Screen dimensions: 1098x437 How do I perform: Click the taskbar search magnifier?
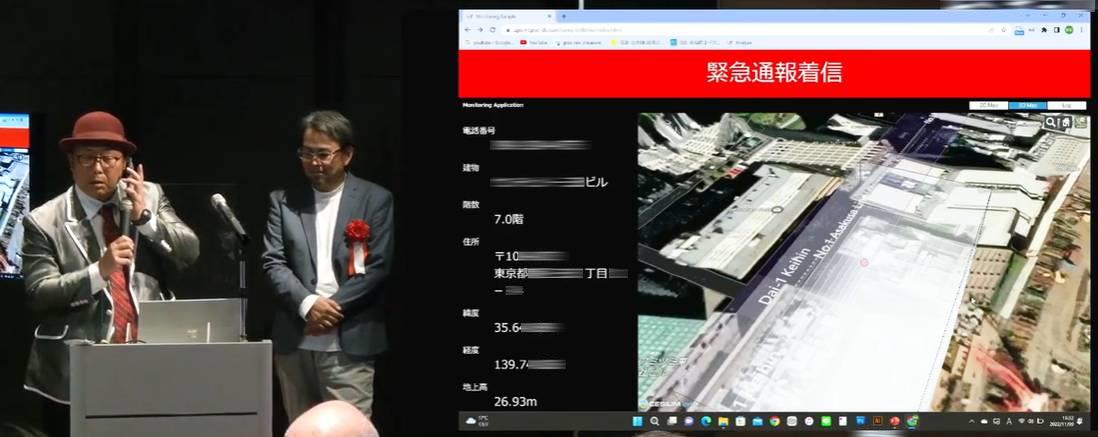click(x=655, y=421)
